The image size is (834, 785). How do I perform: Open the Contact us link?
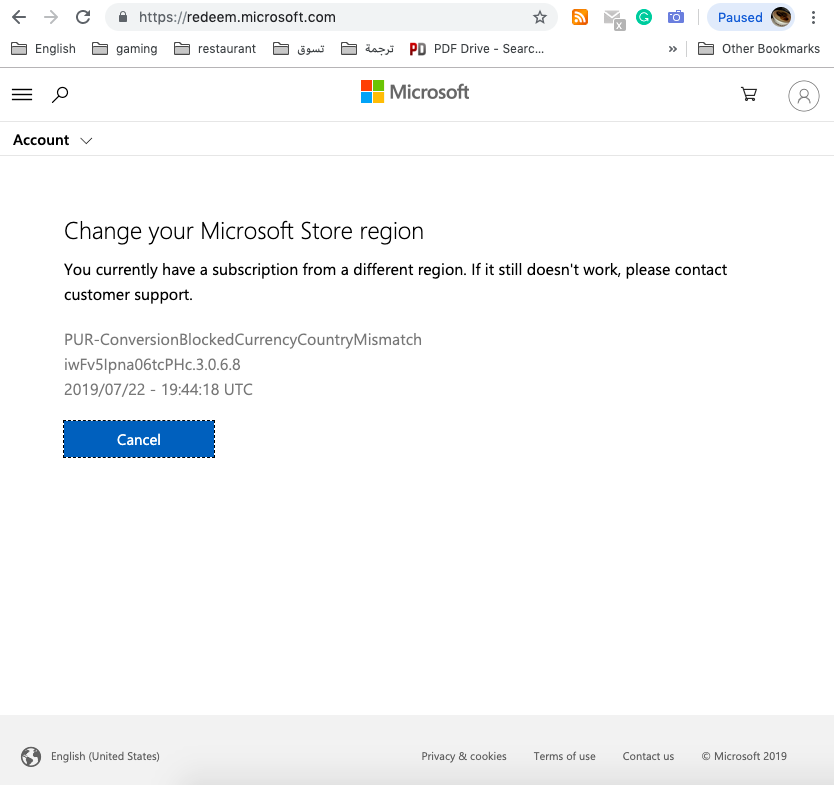click(648, 756)
